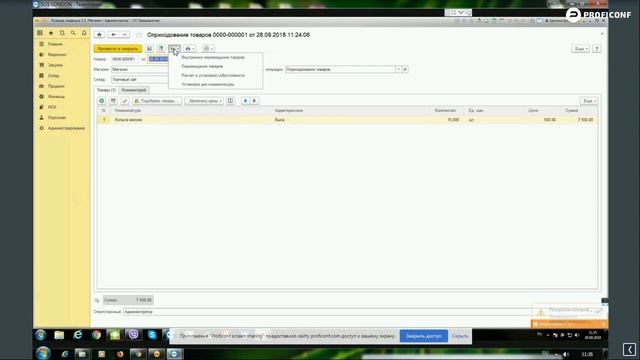Expand the operation type dropdown arrow
The width and height of the screenshot is (640, 360).
[398, 69]
